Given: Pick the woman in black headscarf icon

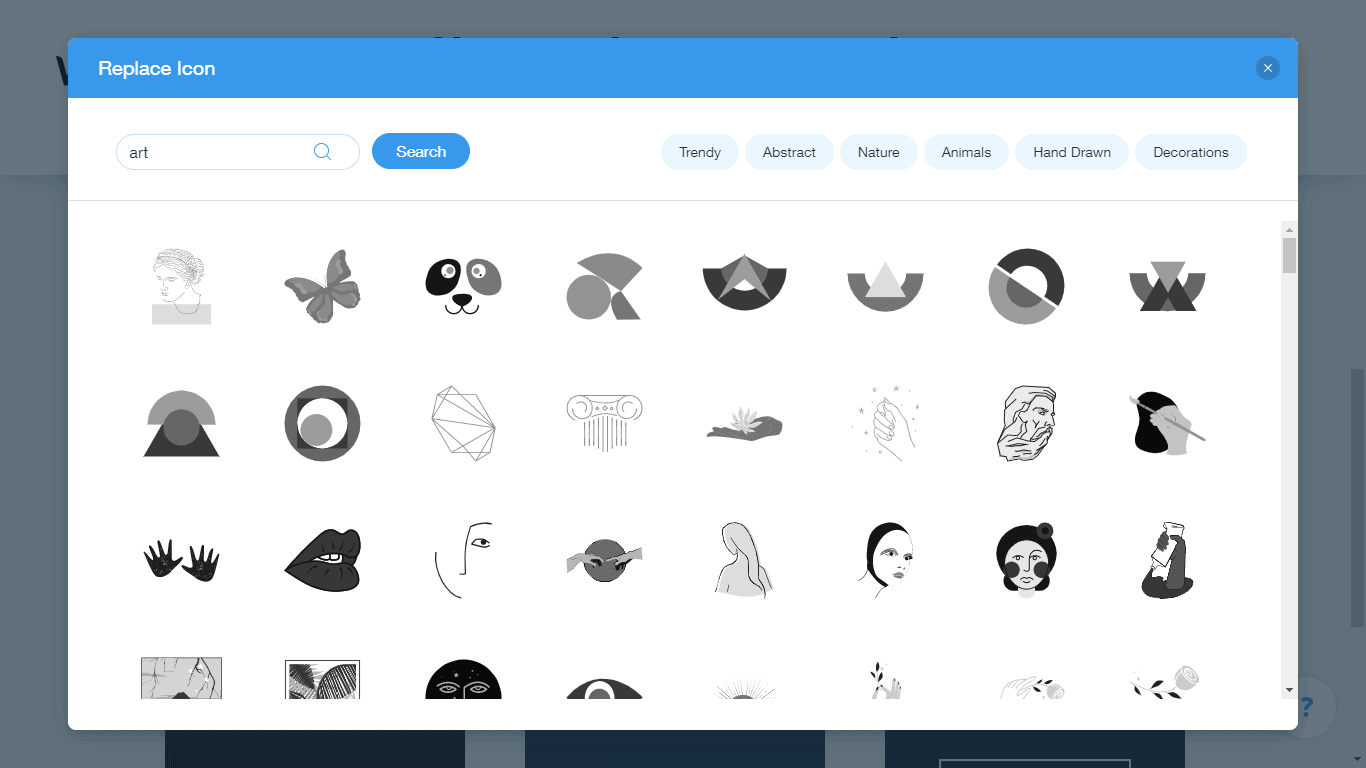Looking at the screenshot, I should click(885, 560).
